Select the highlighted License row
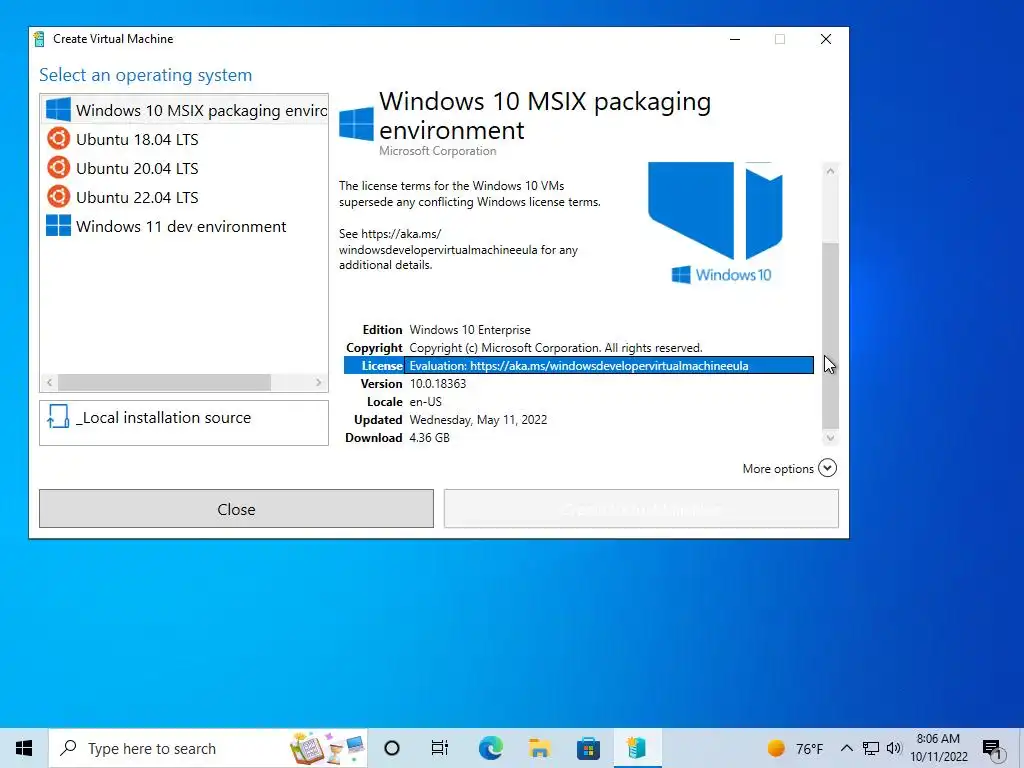1024x768 pixels. pos(579,366)
